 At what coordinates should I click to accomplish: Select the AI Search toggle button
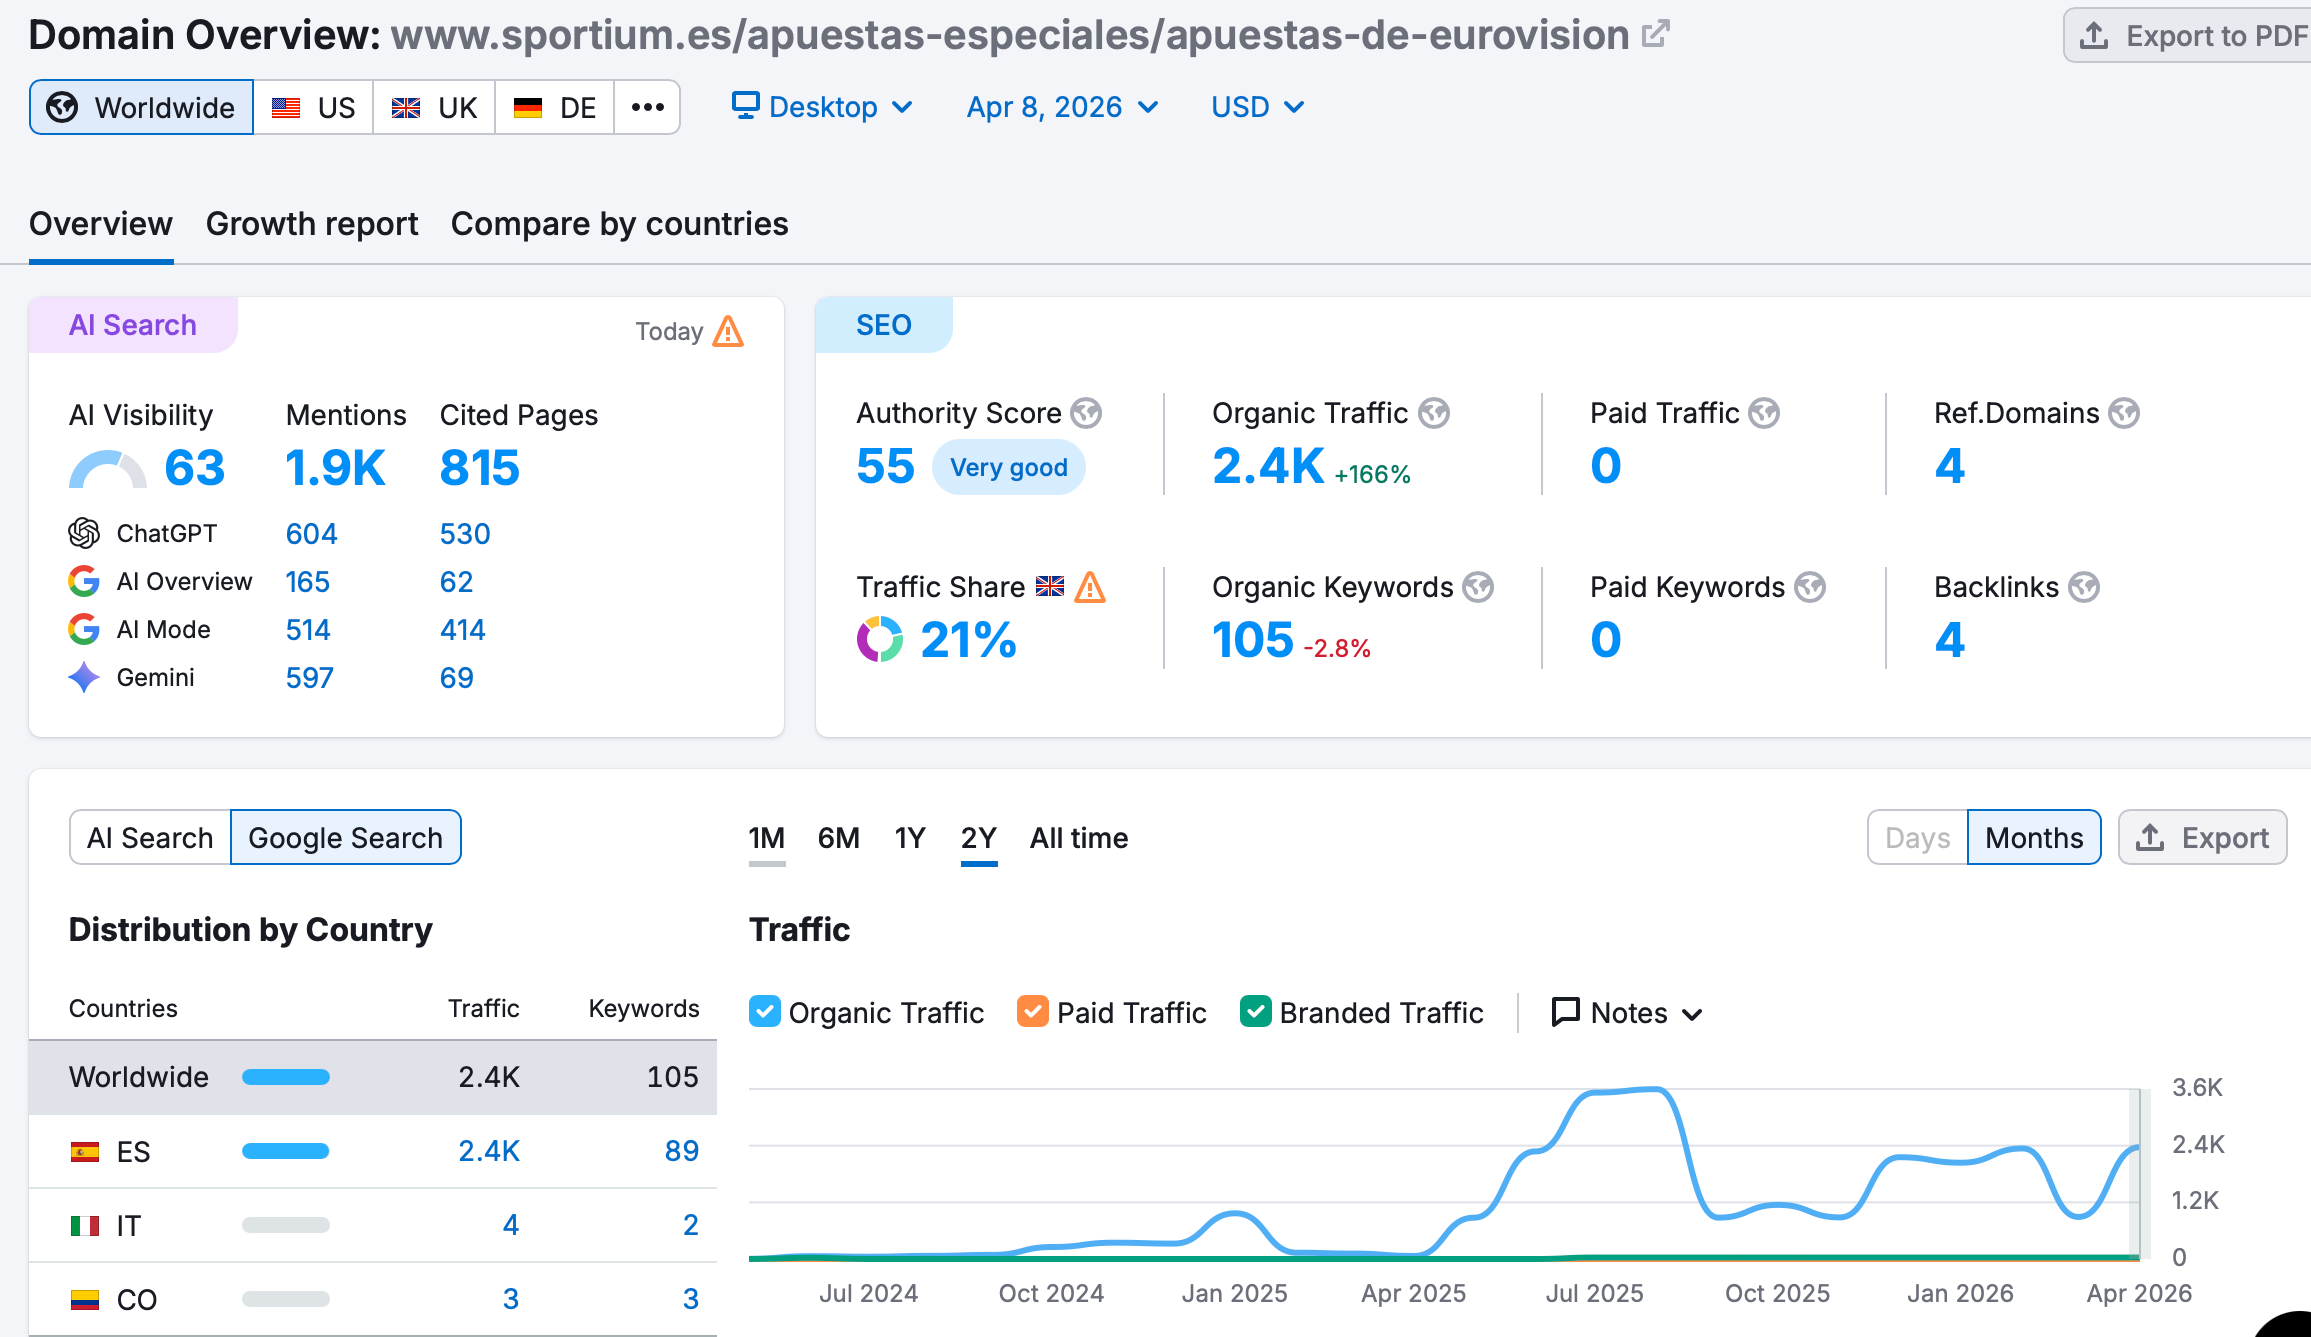150,837
